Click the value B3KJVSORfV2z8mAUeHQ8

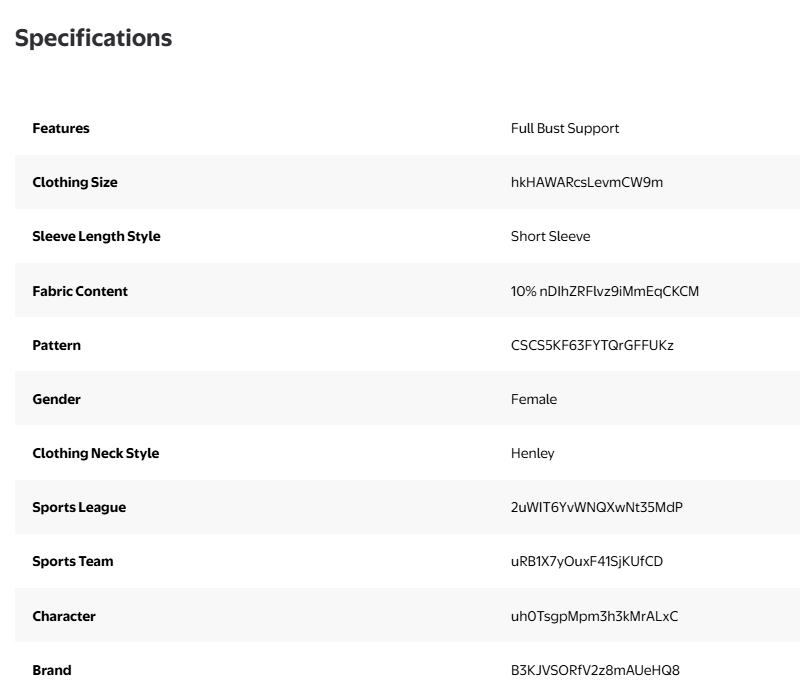point(595,670)
